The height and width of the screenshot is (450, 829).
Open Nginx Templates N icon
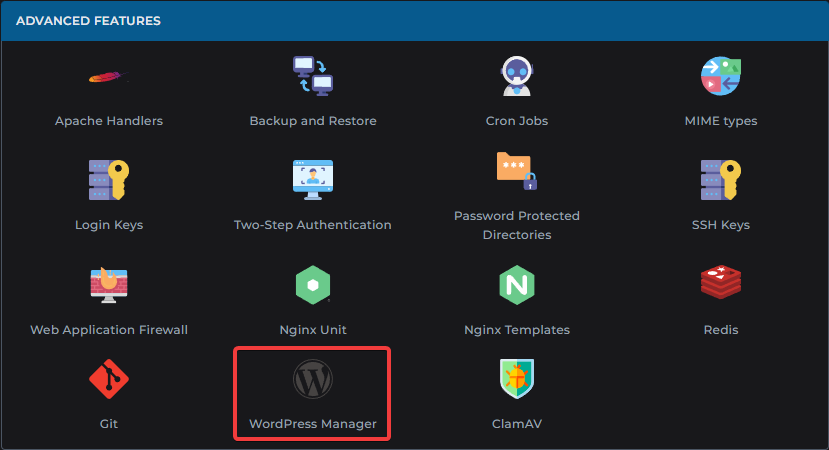517,284
